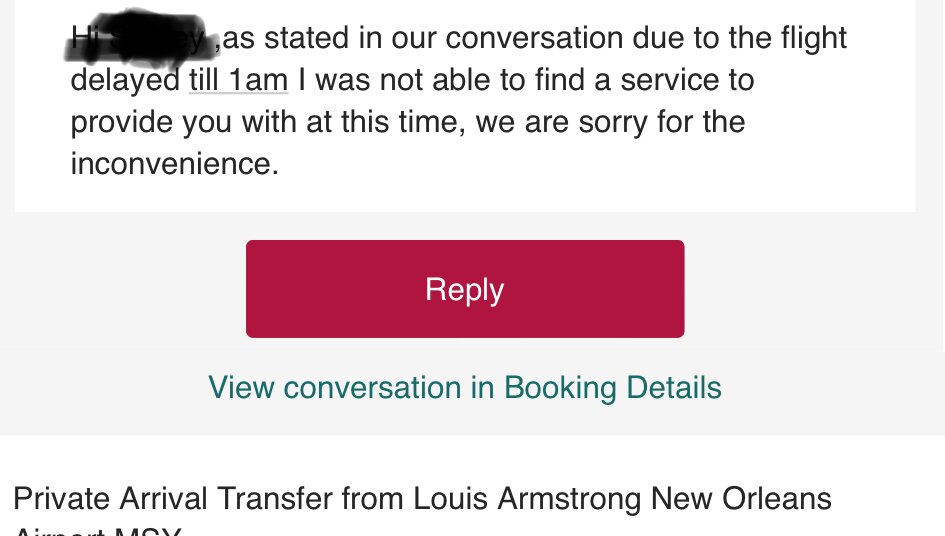Click the underlined "till 1am" text
This screenshot has width=945, height=536.
point(239,80)
